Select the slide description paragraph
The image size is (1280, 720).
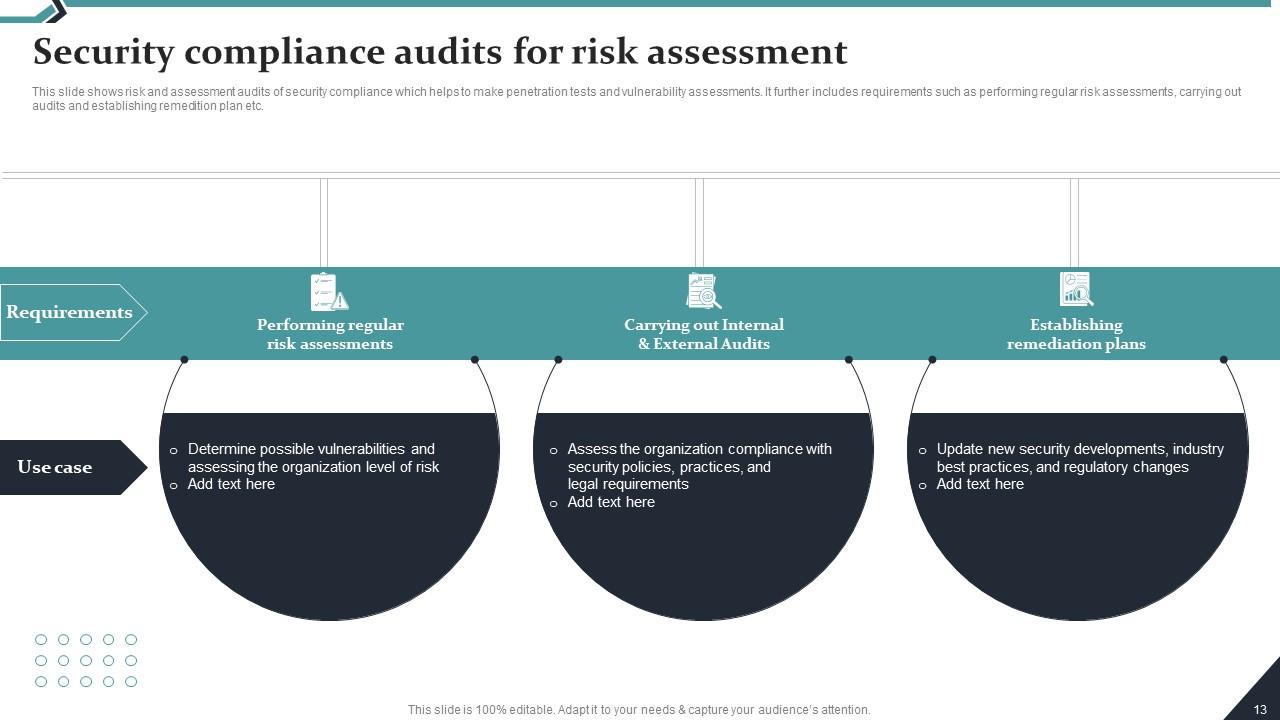coord(636,98)
